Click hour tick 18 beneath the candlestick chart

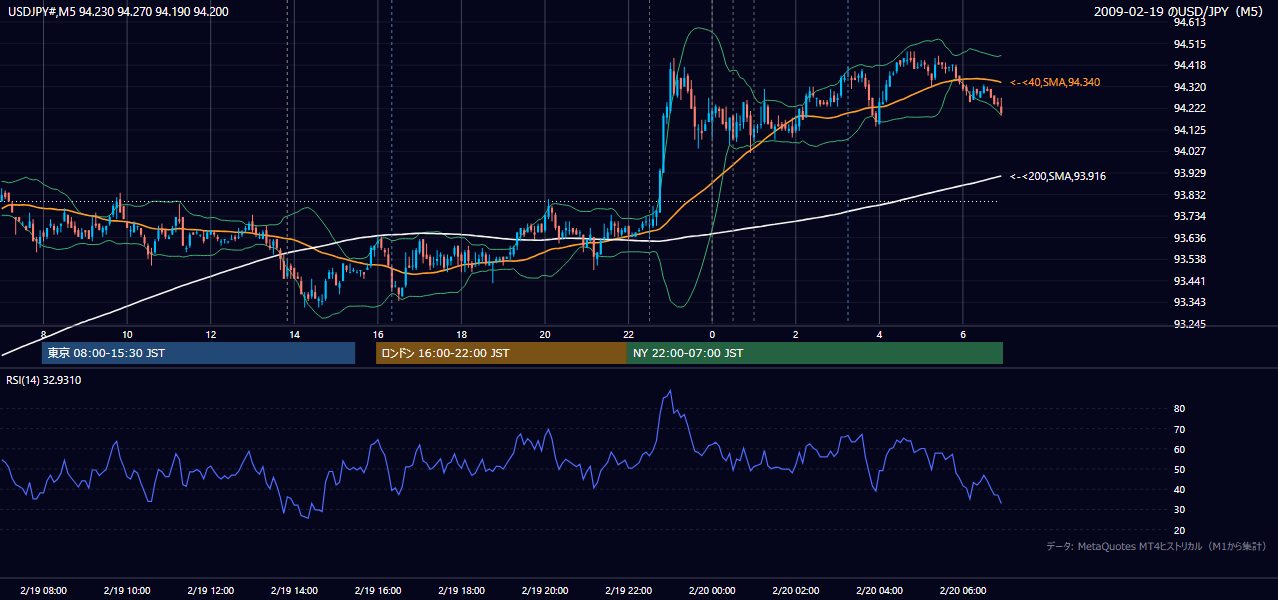[461, 334]
